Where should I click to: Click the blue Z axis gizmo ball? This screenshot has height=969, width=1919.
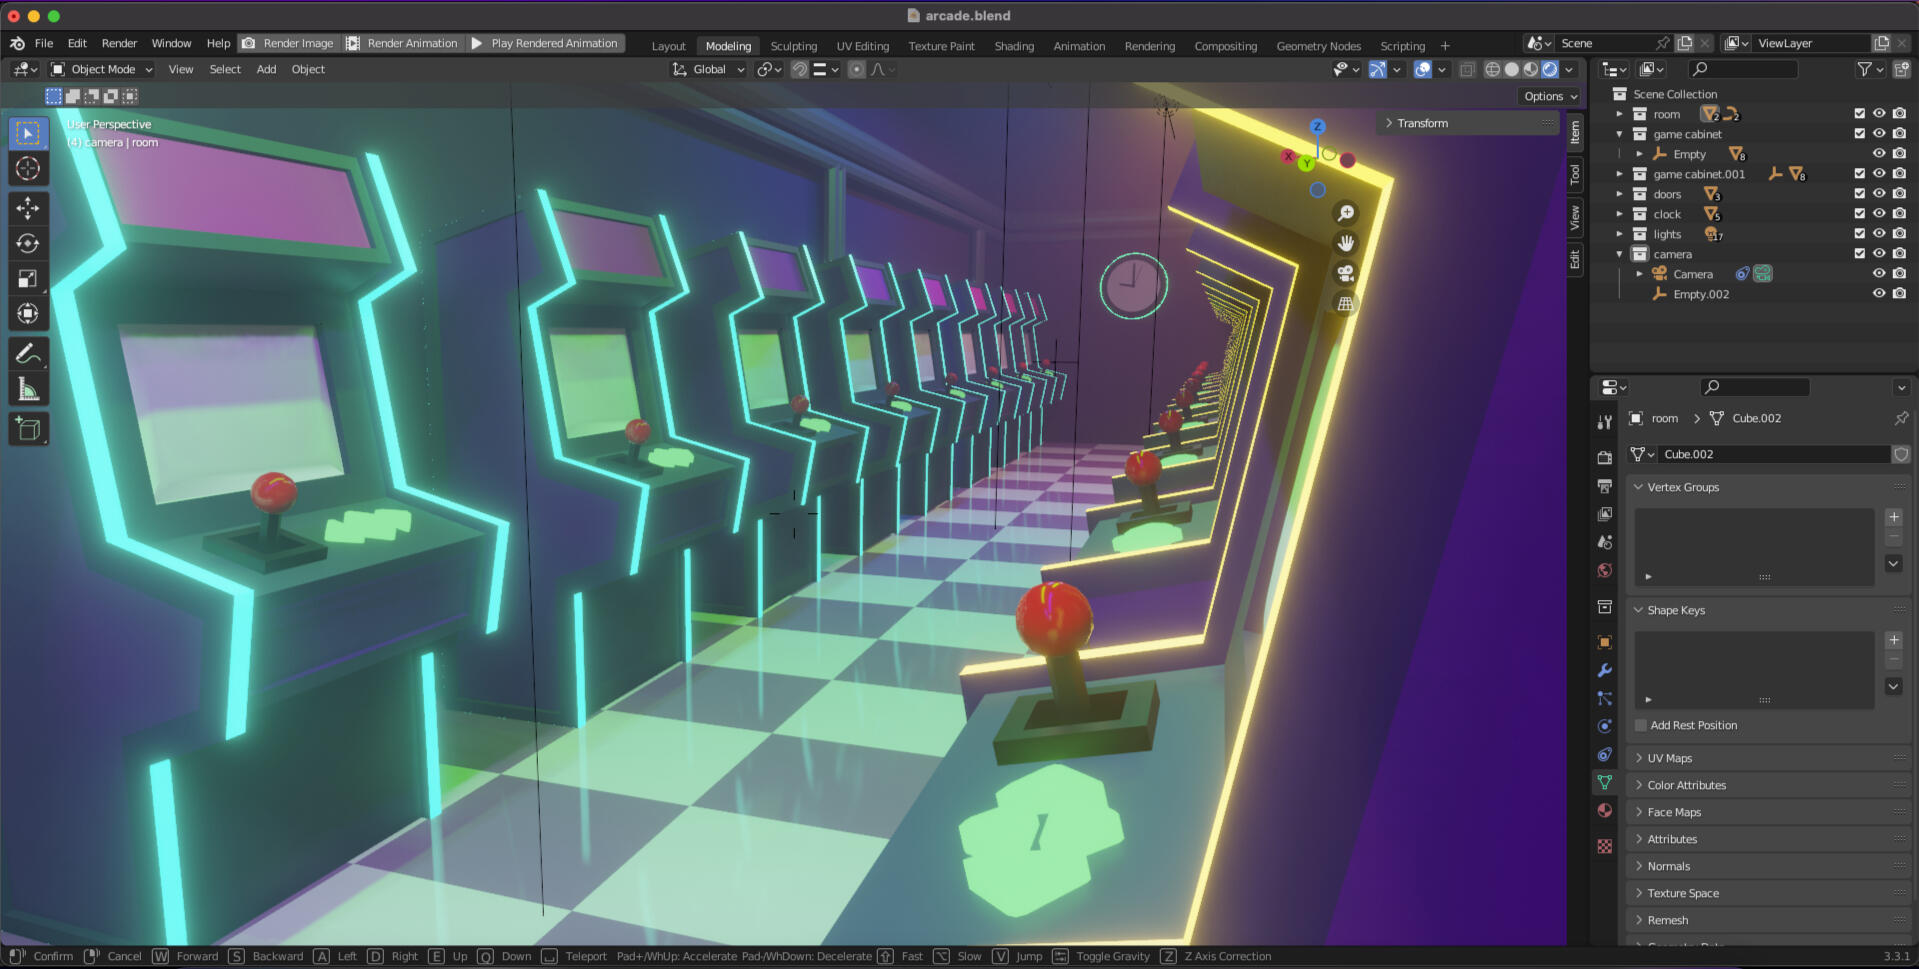click(1317, 126)
